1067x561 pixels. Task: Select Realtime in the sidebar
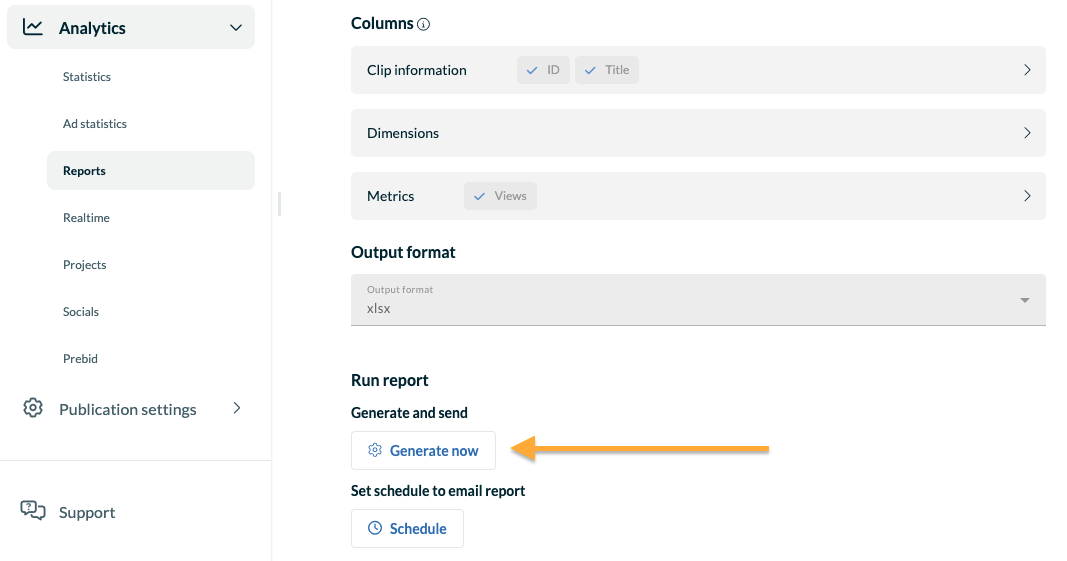click(x=86, y=218)
